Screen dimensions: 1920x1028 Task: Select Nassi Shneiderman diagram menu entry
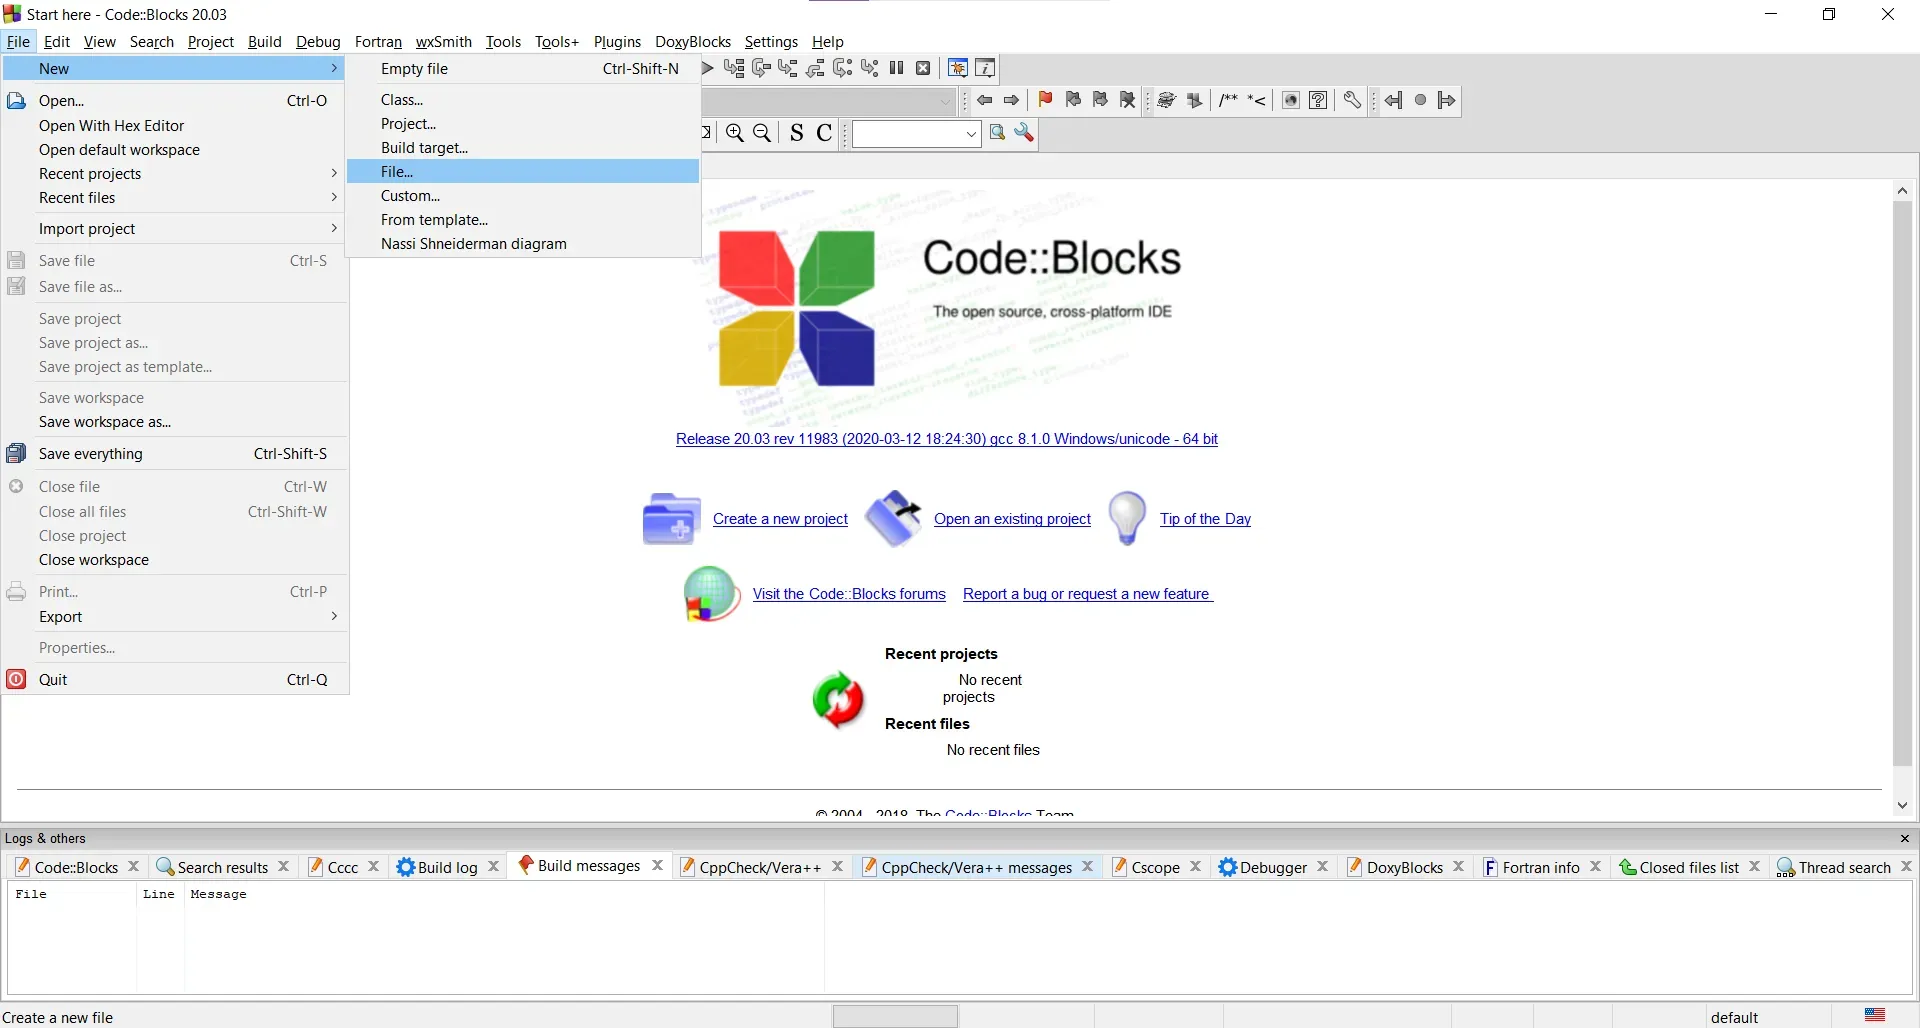(523, 243)
